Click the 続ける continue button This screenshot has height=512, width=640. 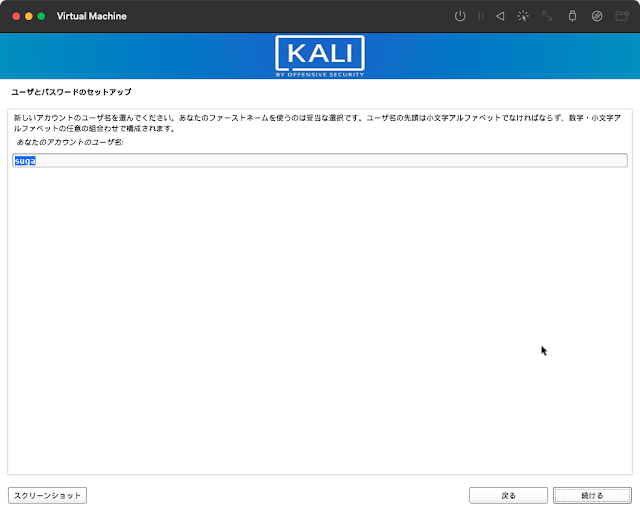pyautogui.click(x=592, y=495)
